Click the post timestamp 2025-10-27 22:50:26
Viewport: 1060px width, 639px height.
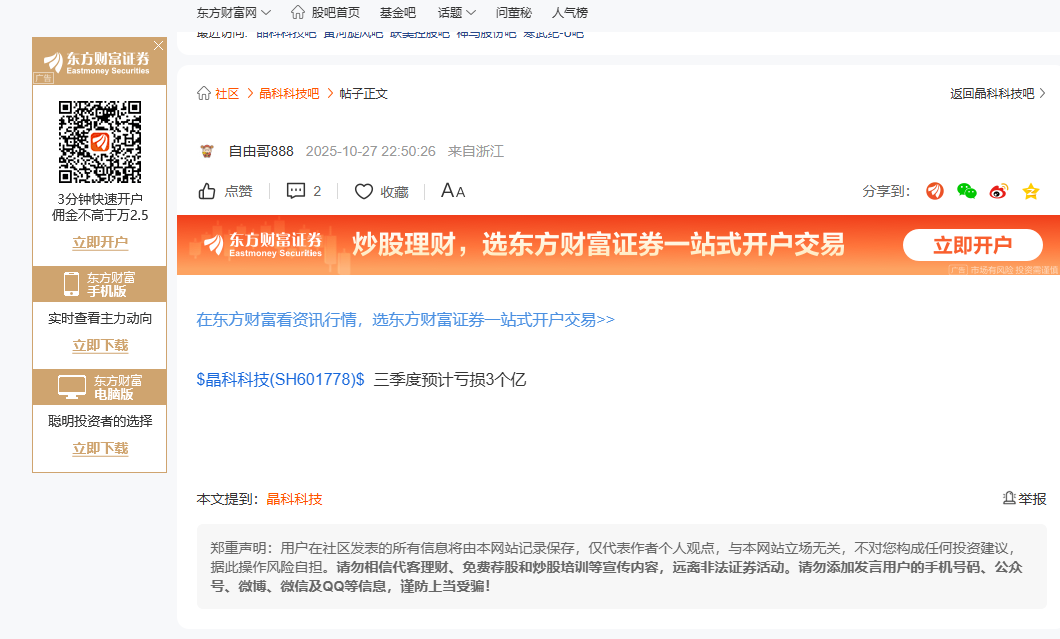click(370, 151)
